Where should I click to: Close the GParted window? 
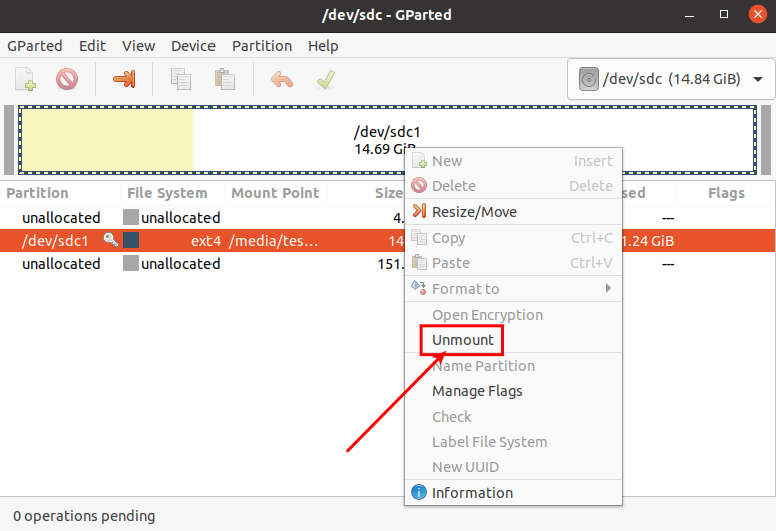(757, 14)
